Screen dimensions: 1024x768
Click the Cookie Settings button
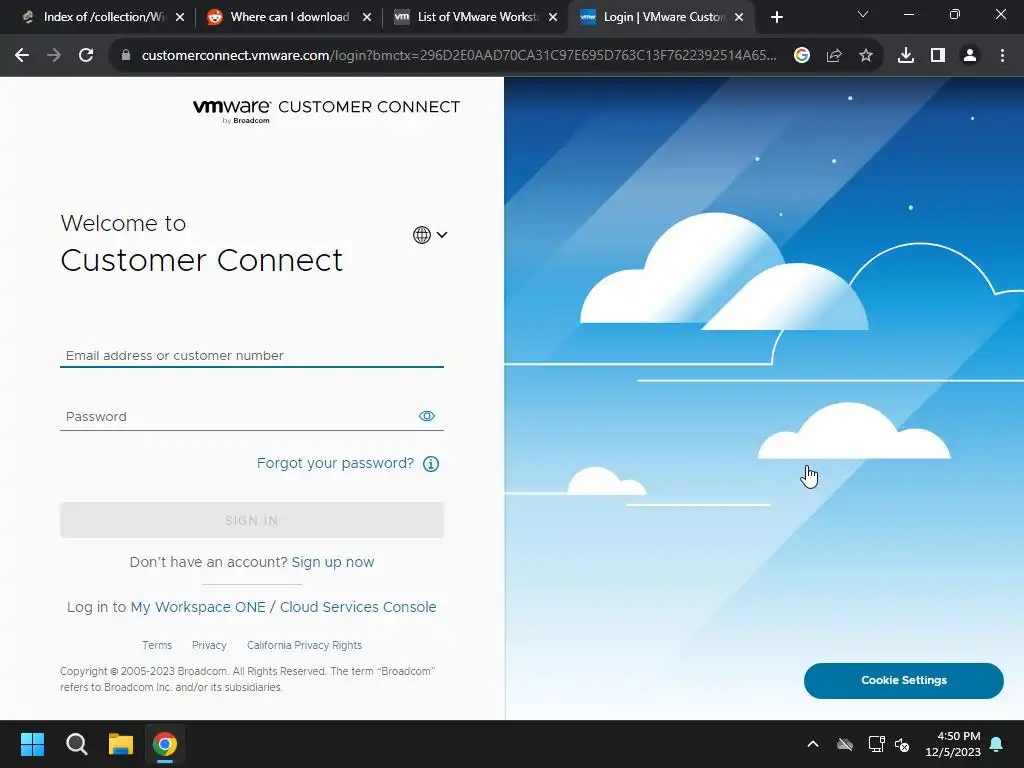coord(904,680)
